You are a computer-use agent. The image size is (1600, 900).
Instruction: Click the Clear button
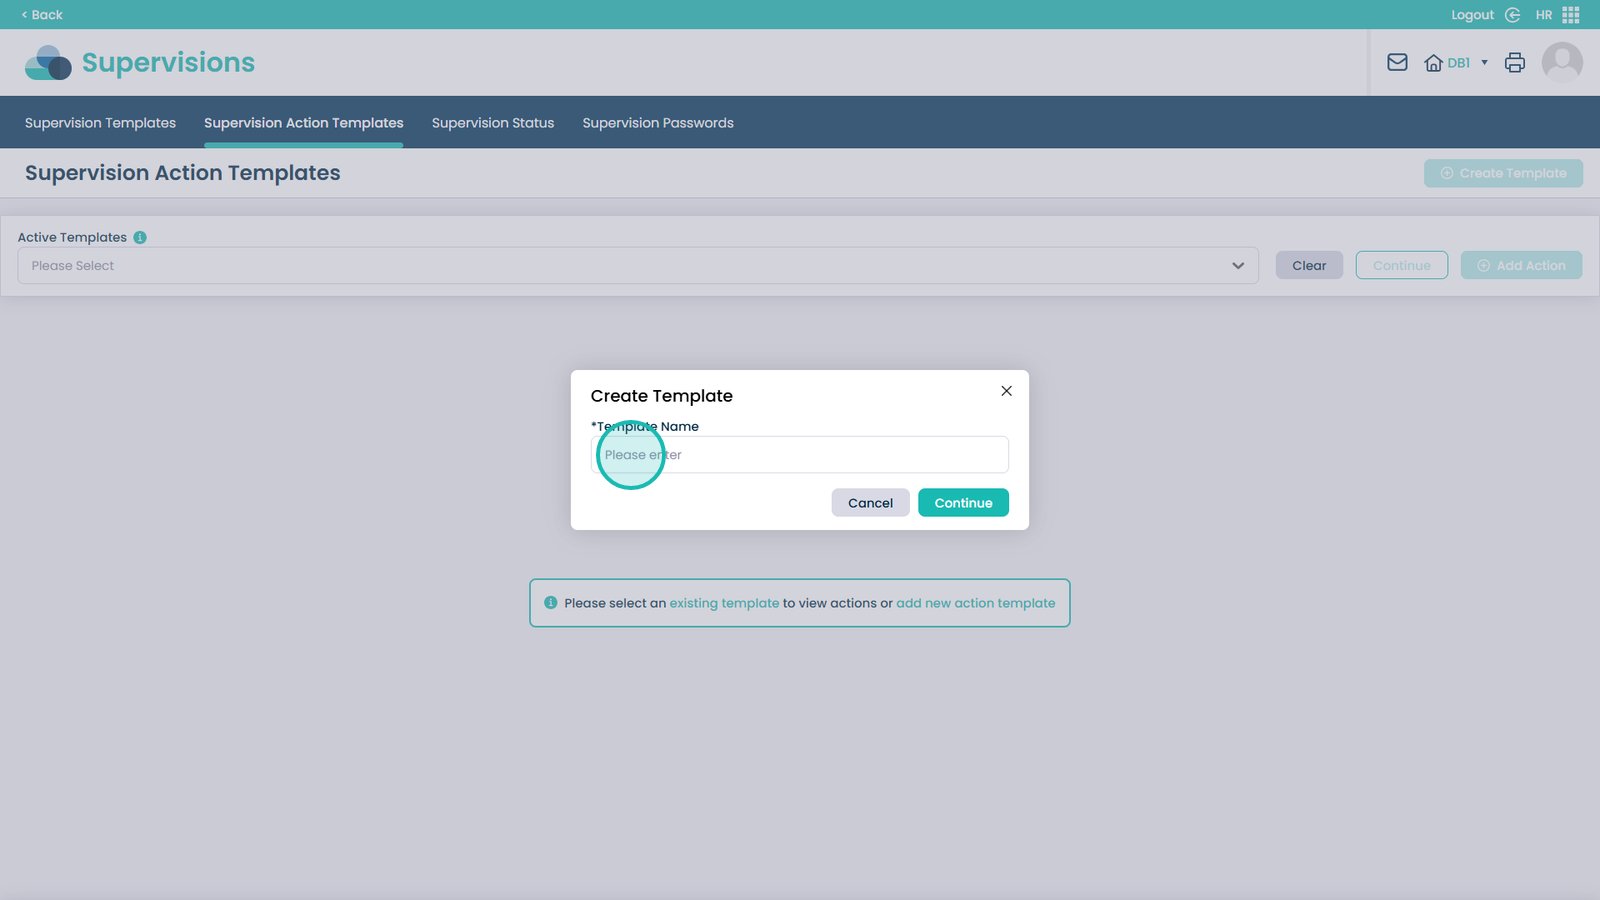pyautogui.click(x=1309, y=265)
